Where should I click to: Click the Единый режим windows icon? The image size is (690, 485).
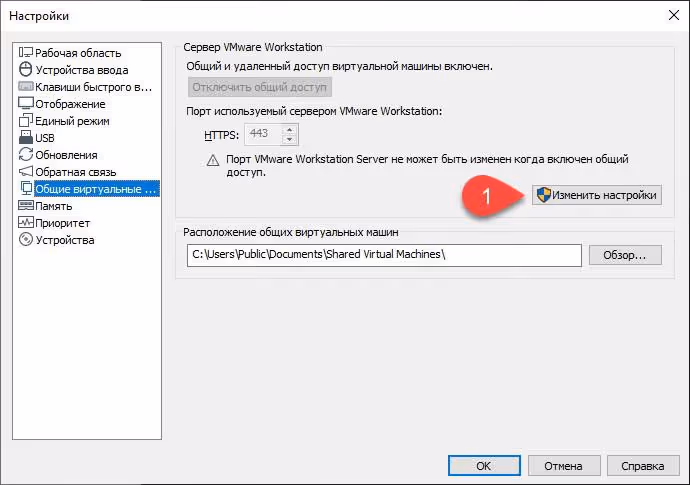tap(26, 120)
